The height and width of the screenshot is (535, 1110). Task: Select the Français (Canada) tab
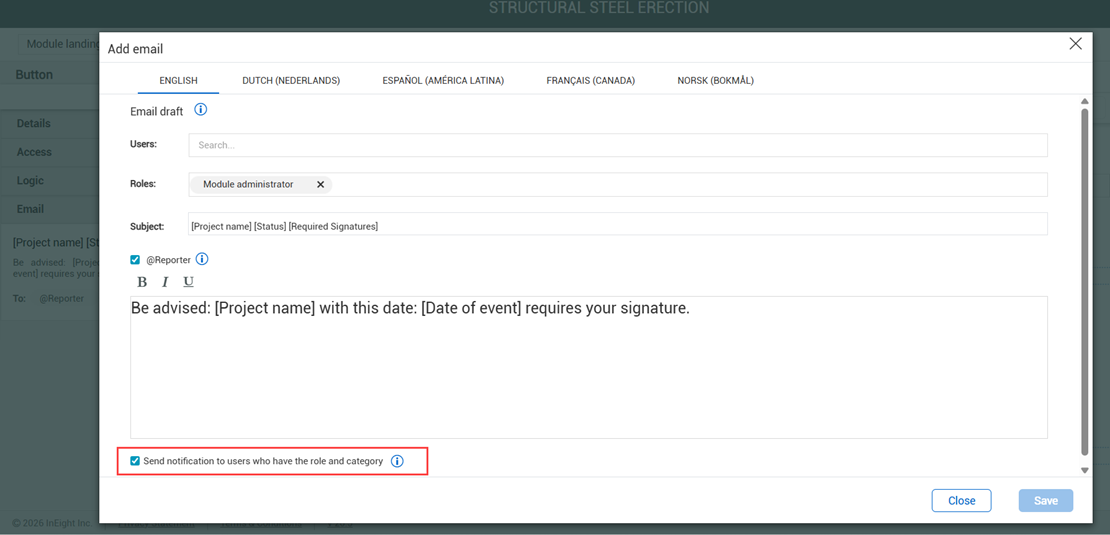point(590,80)
